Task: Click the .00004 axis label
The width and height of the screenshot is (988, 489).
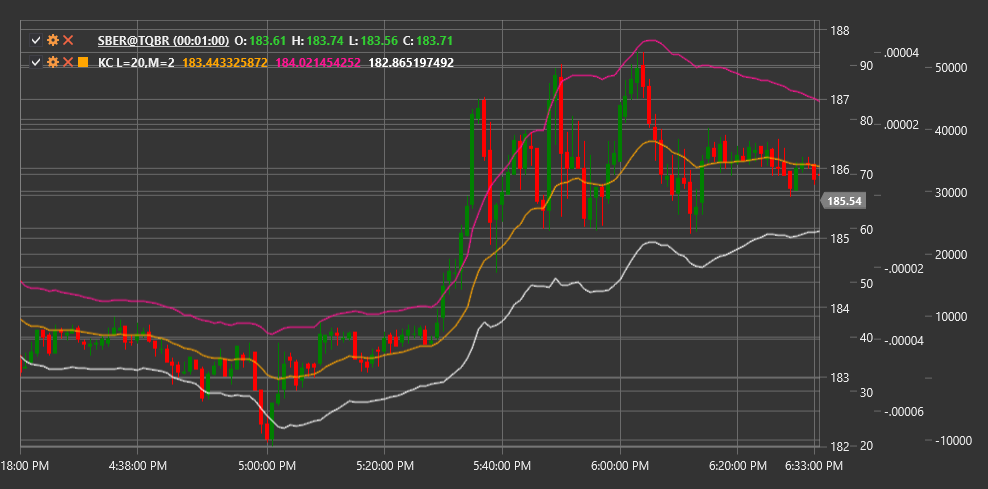Action: [x=902, y=53]
